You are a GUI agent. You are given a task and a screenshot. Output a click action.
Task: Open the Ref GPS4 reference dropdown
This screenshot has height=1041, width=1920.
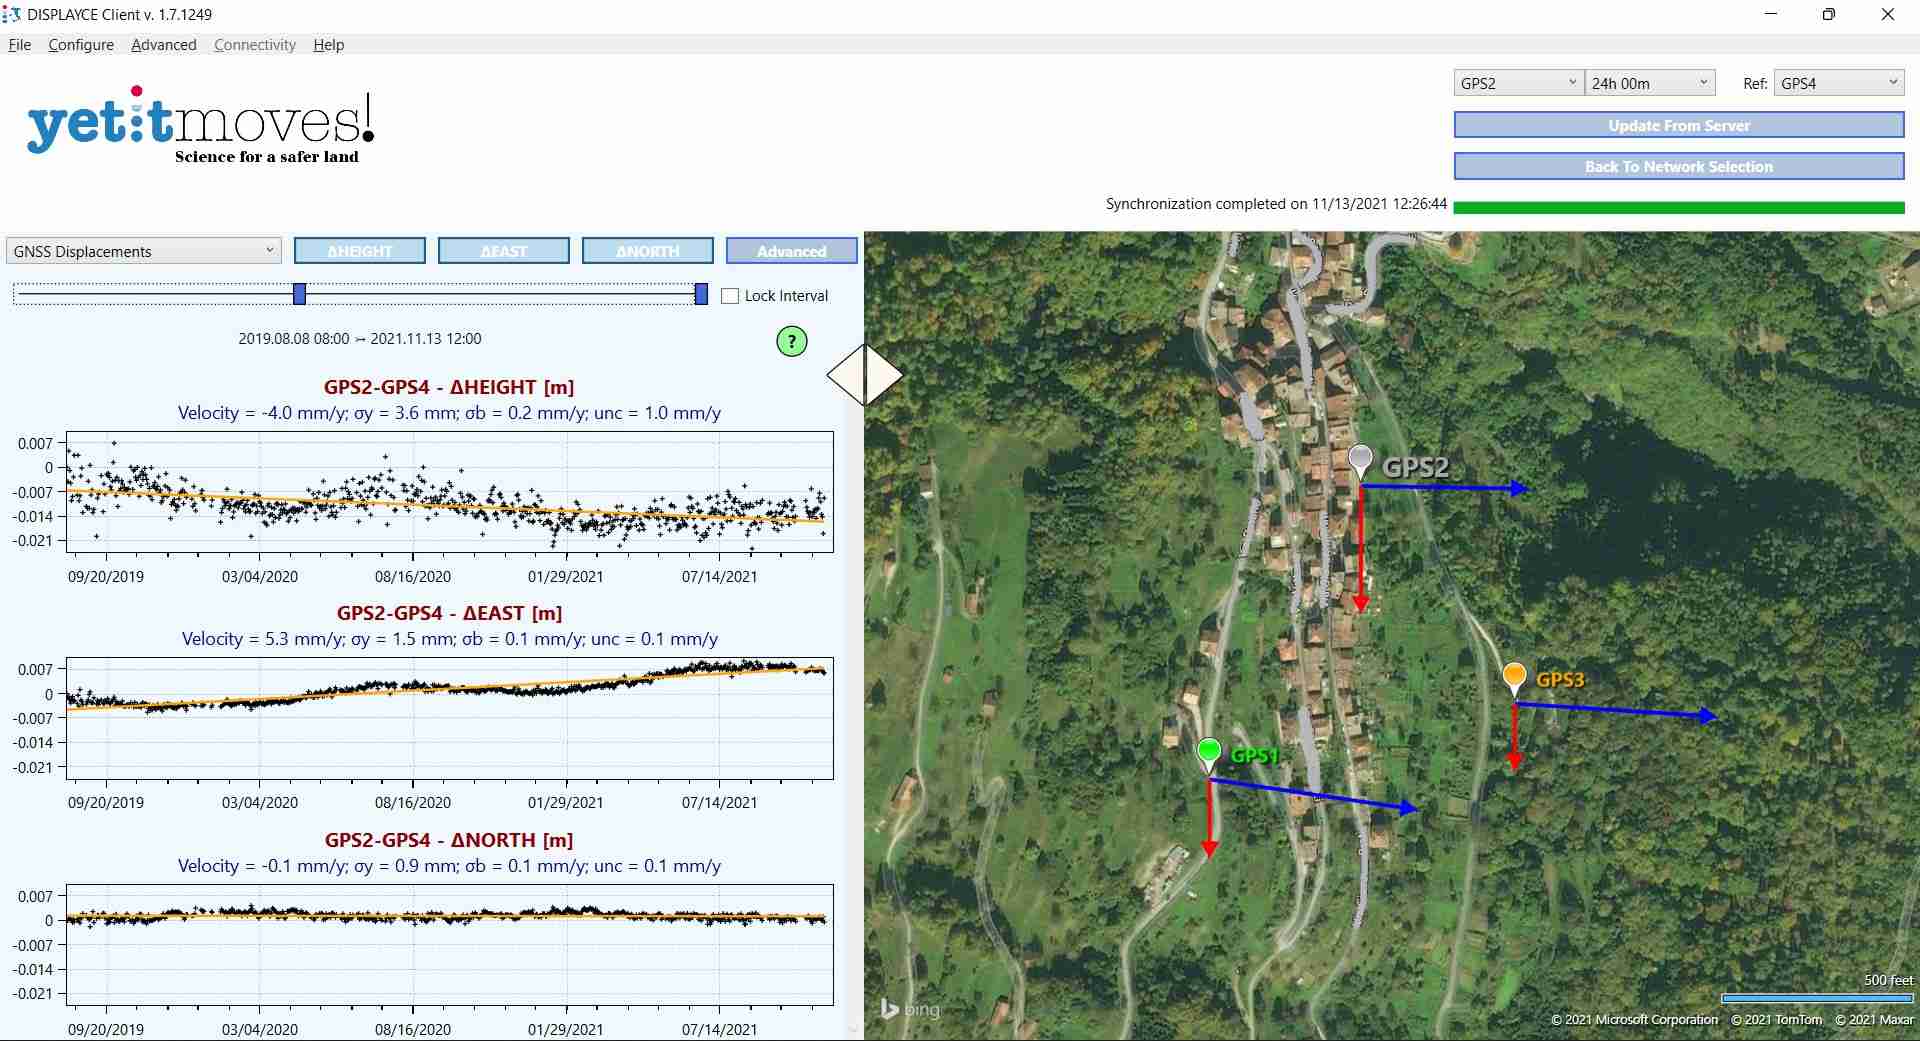click(1838, 83)
